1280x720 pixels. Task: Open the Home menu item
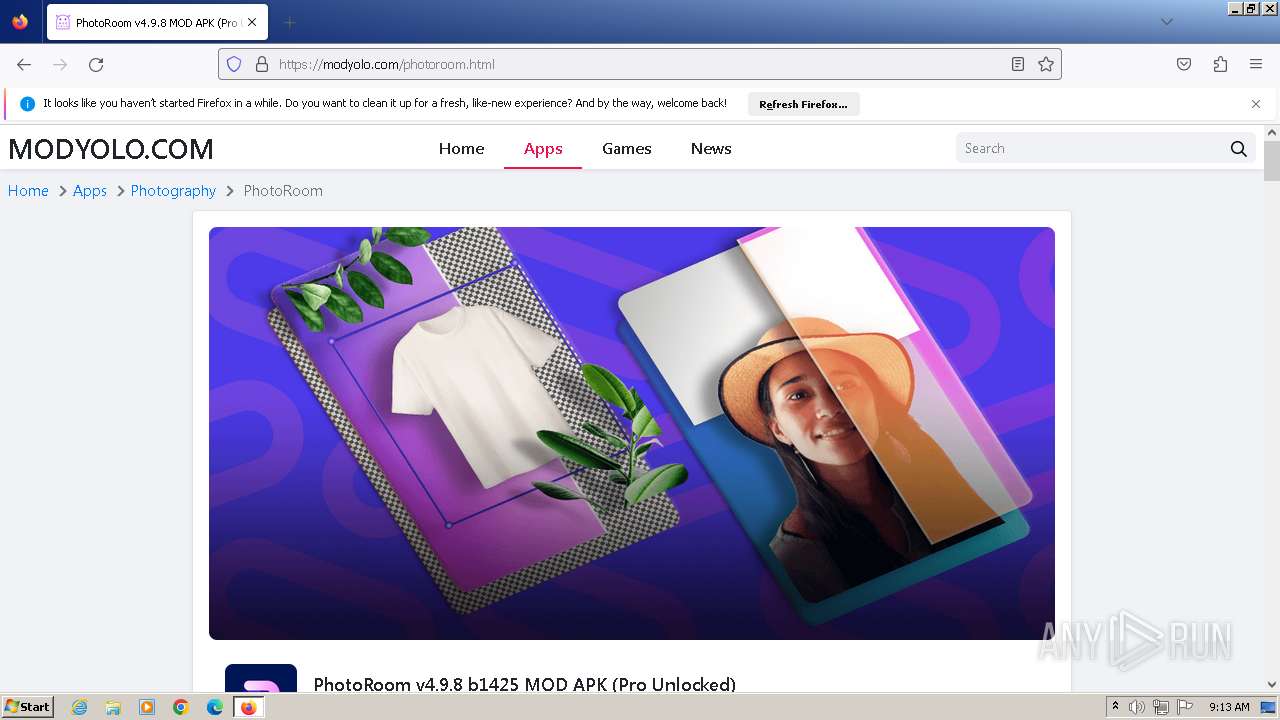coord(461,148)
